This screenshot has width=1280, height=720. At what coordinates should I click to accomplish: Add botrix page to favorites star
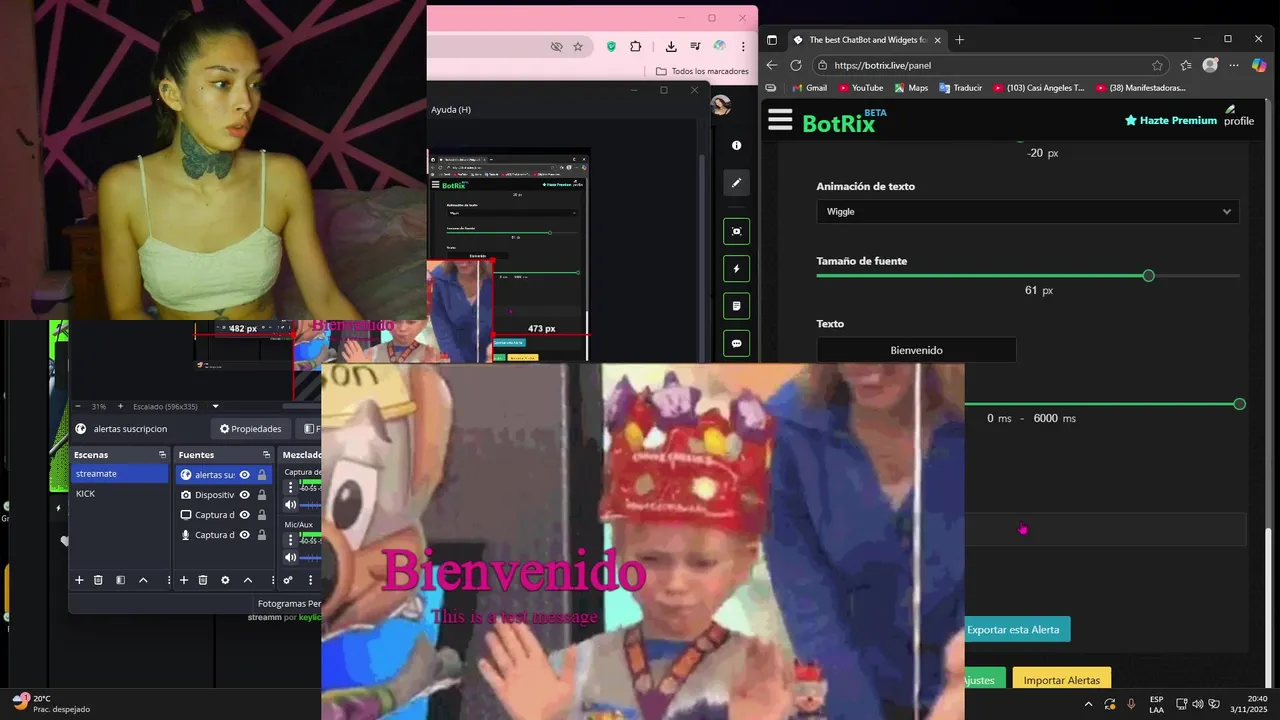point(1157,65)
